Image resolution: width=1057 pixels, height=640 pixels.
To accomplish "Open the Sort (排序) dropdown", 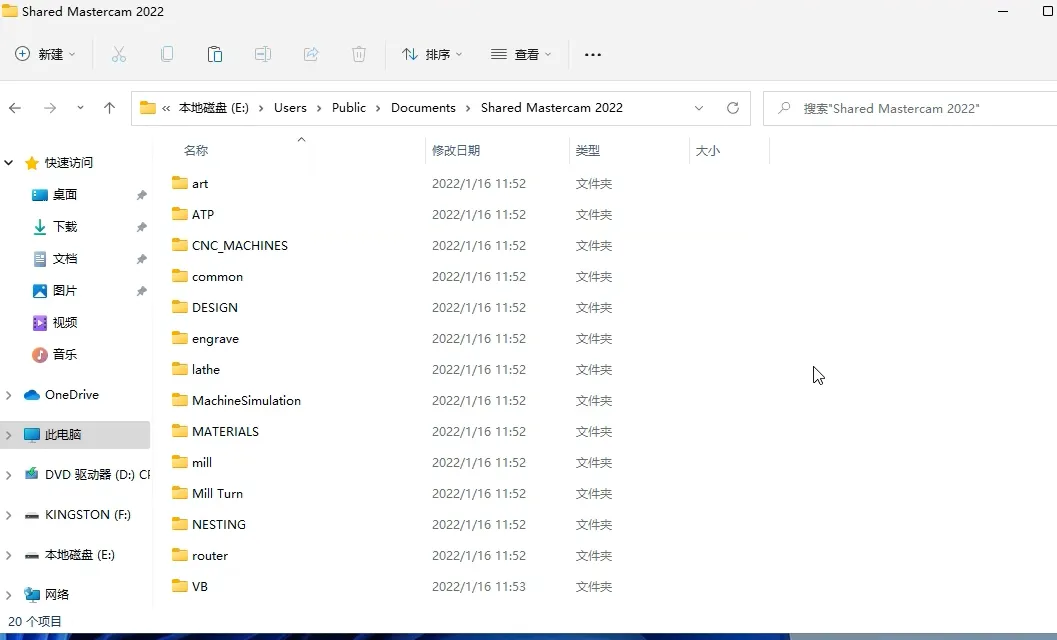I will pos(431,55).
